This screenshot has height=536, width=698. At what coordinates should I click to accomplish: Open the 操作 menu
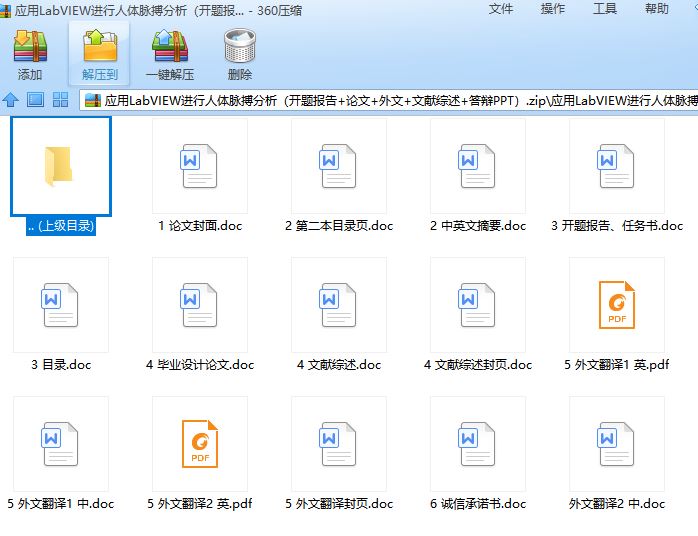pos(552,9)
